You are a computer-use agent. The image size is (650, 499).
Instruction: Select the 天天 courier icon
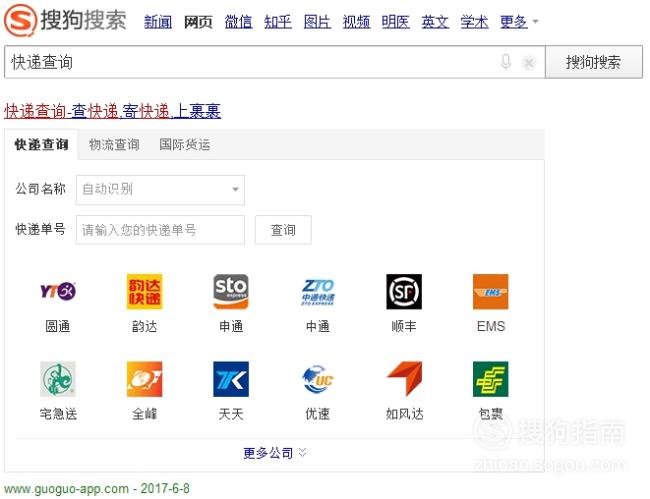pos(231,379)
